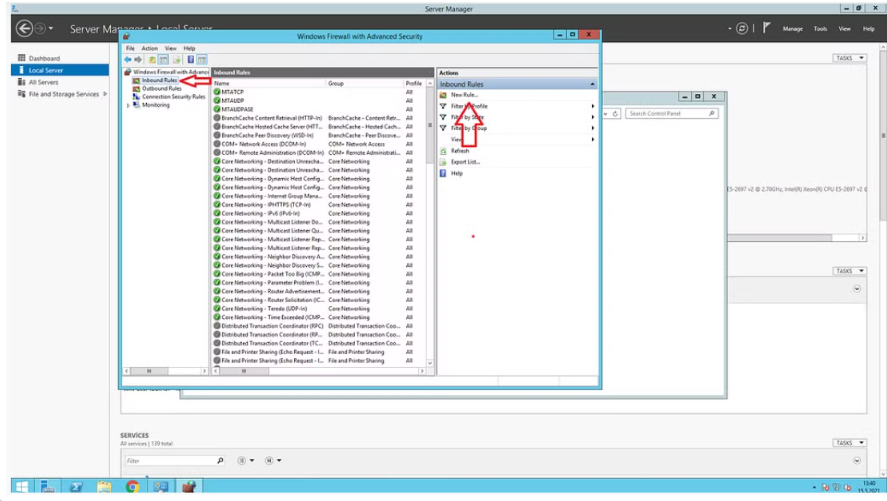Click Export List... in Actions pane
The width and height of the screenshot is (887, 501).
click(x=466, y=162)
